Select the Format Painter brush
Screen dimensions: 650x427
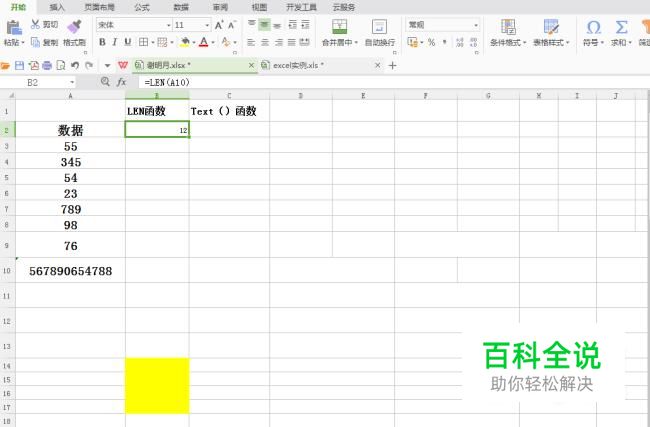pyautogui.click(x=75, y=26)
